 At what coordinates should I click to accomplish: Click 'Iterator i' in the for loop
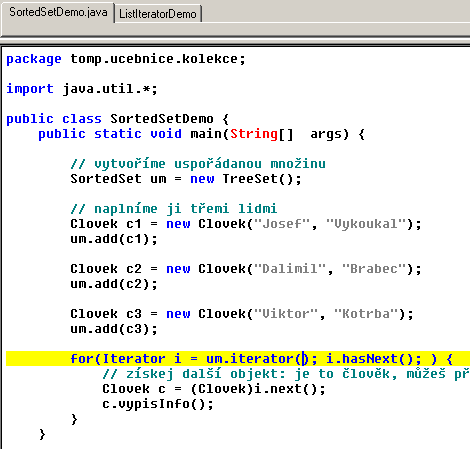pyautogui.click(x=142, y=359)
